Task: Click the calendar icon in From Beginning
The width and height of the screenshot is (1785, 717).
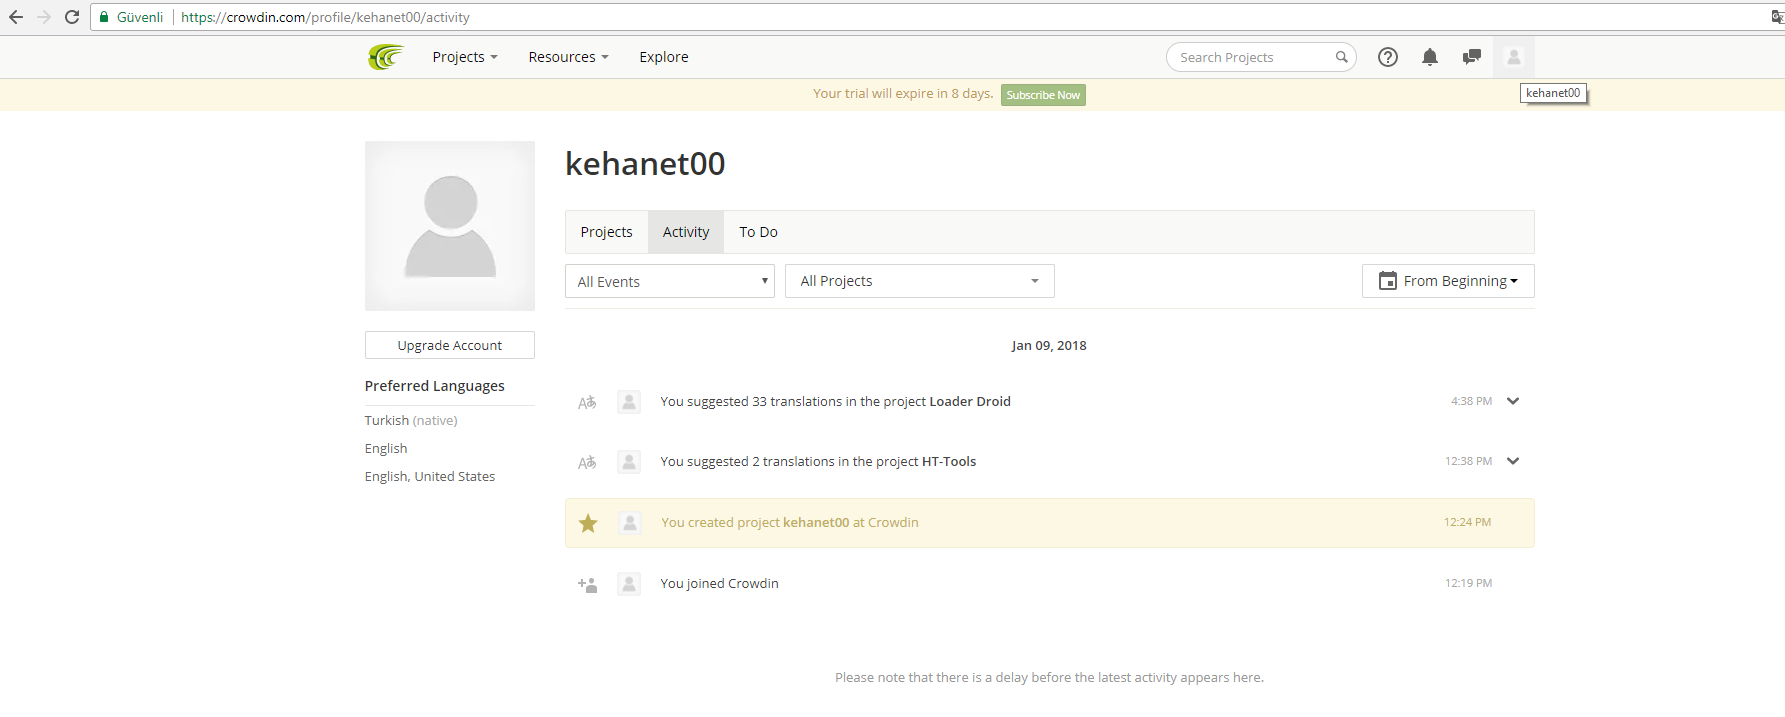Action: 1388,281
